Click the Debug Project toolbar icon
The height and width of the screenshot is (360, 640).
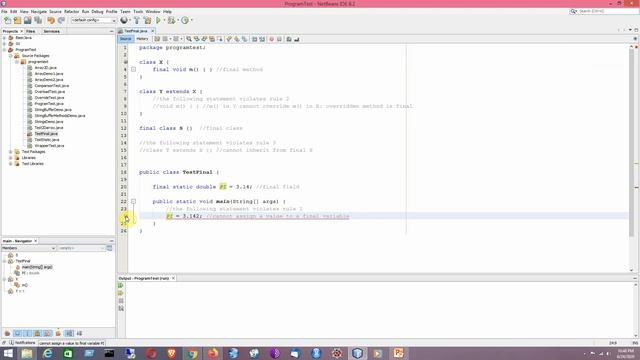(x=171, y=20)
